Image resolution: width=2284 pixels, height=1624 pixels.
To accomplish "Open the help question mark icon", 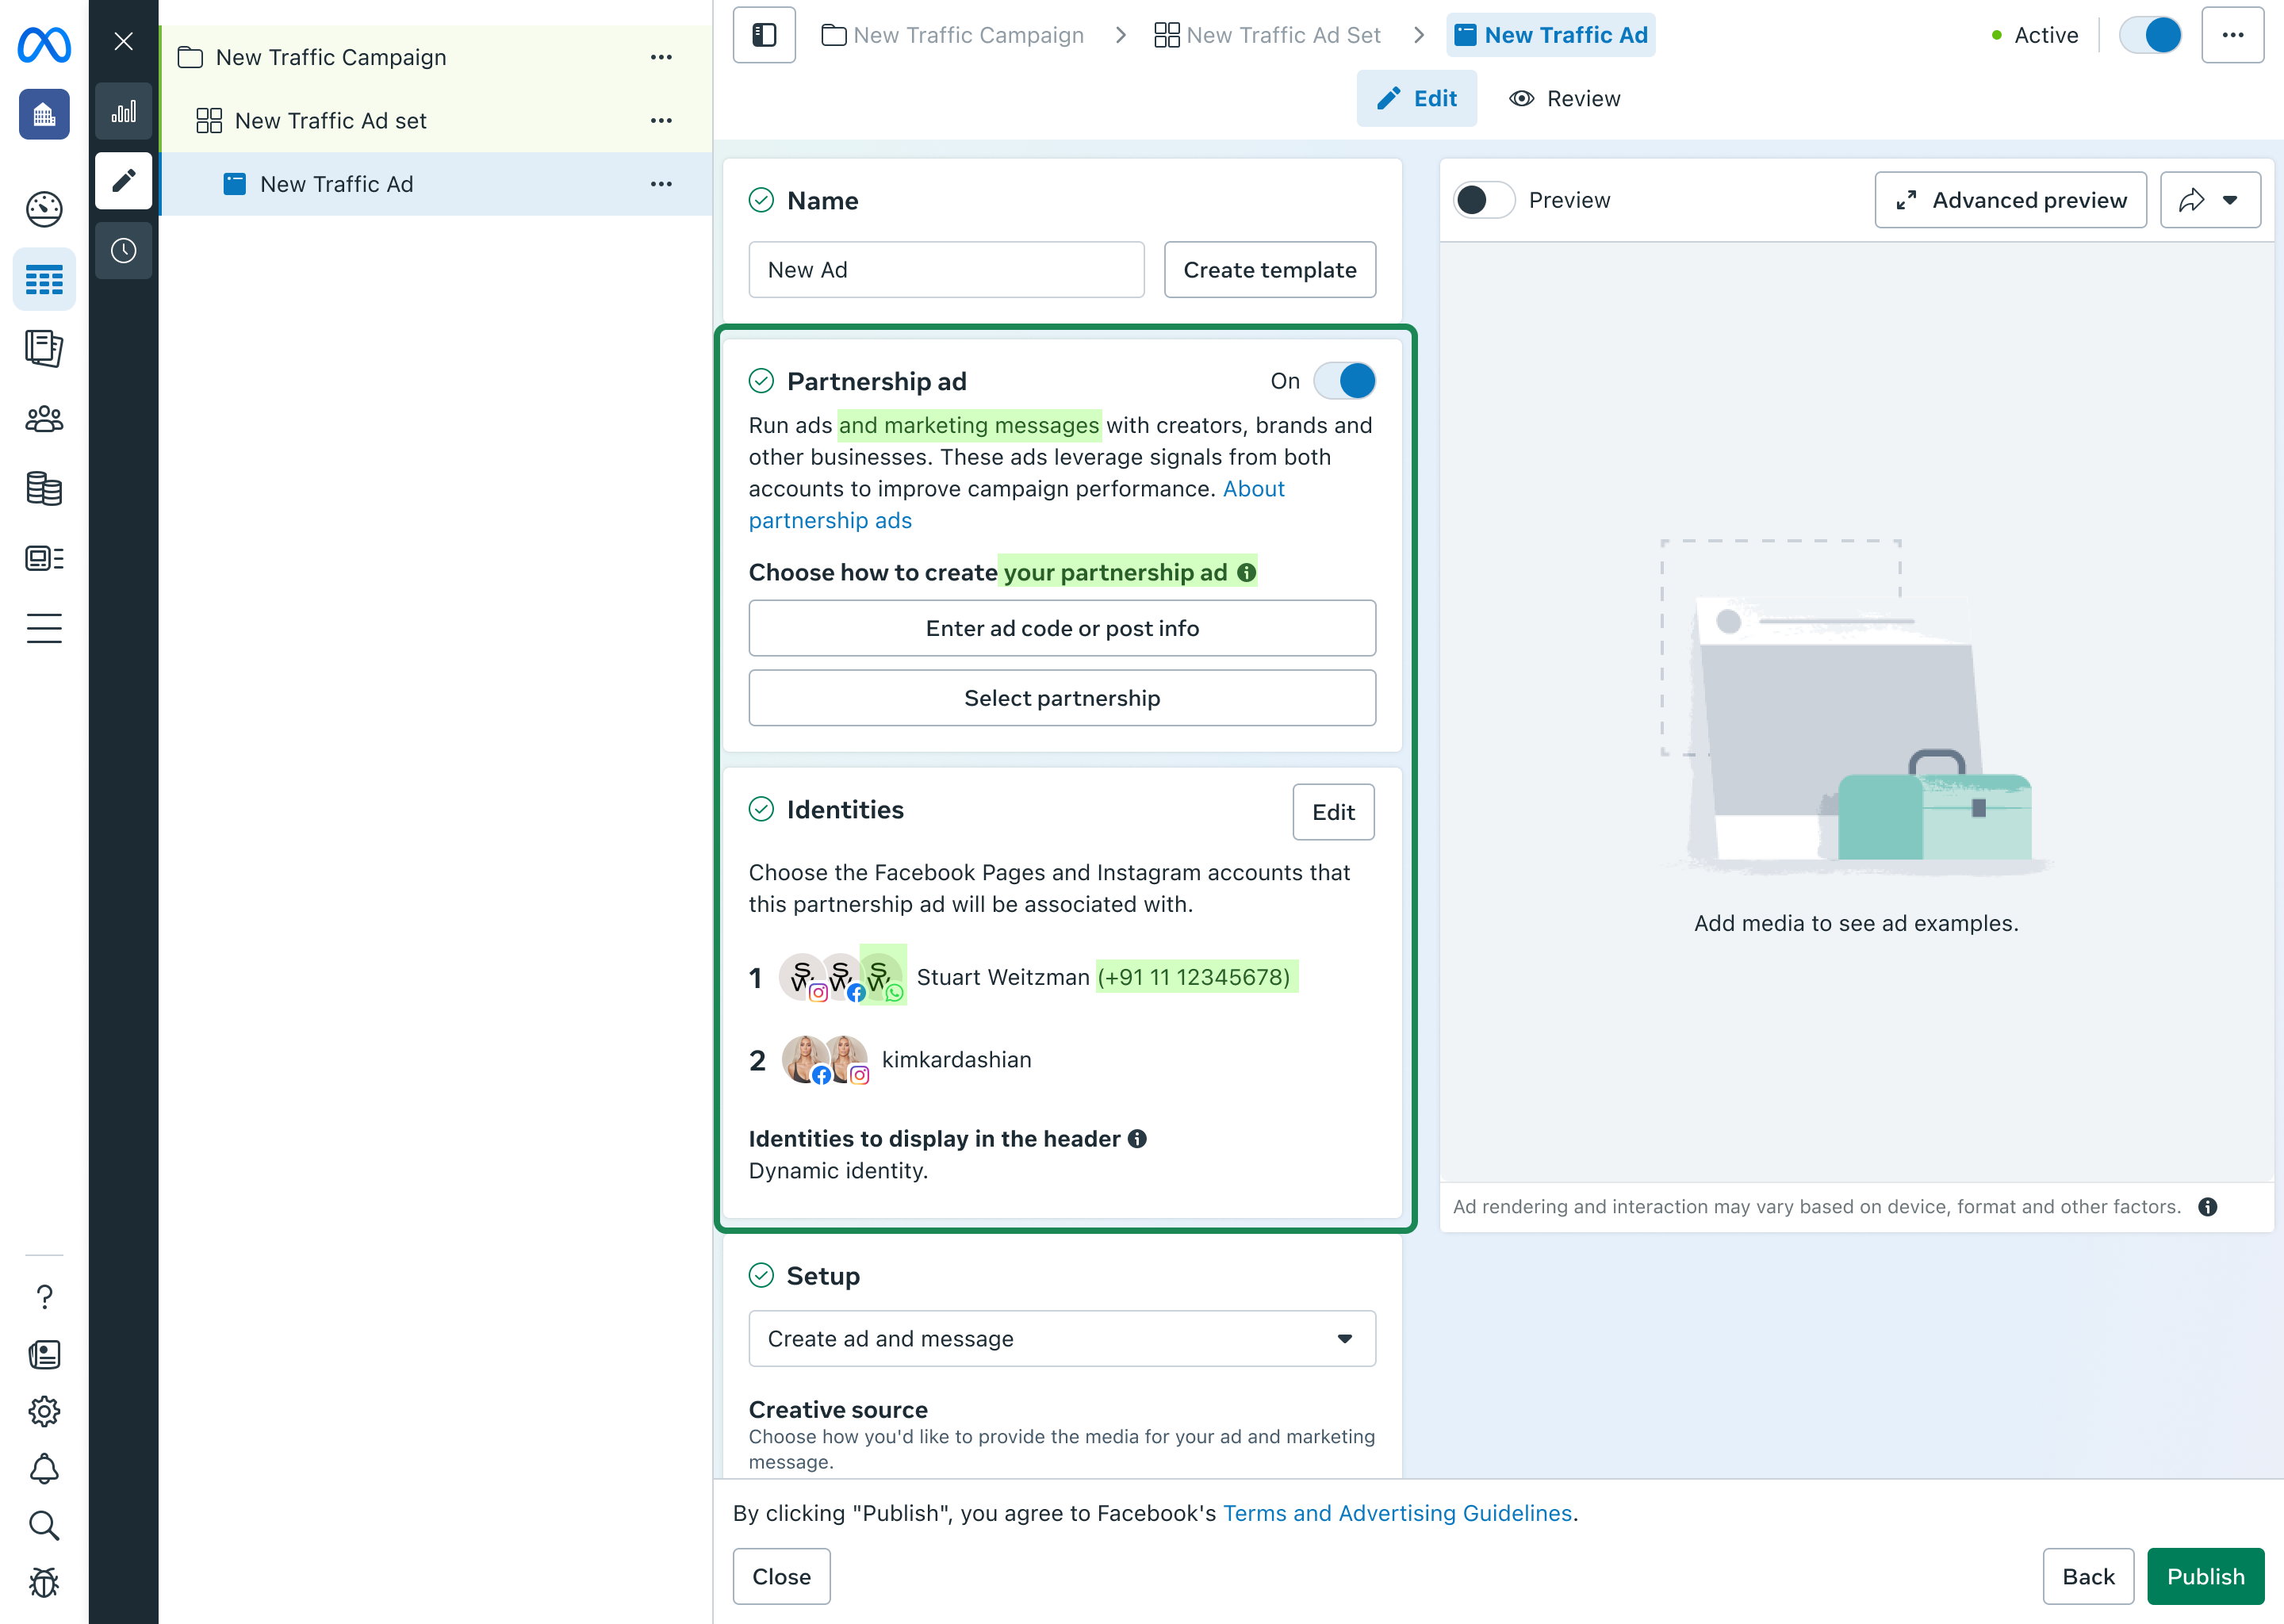I will [44, 1297].
